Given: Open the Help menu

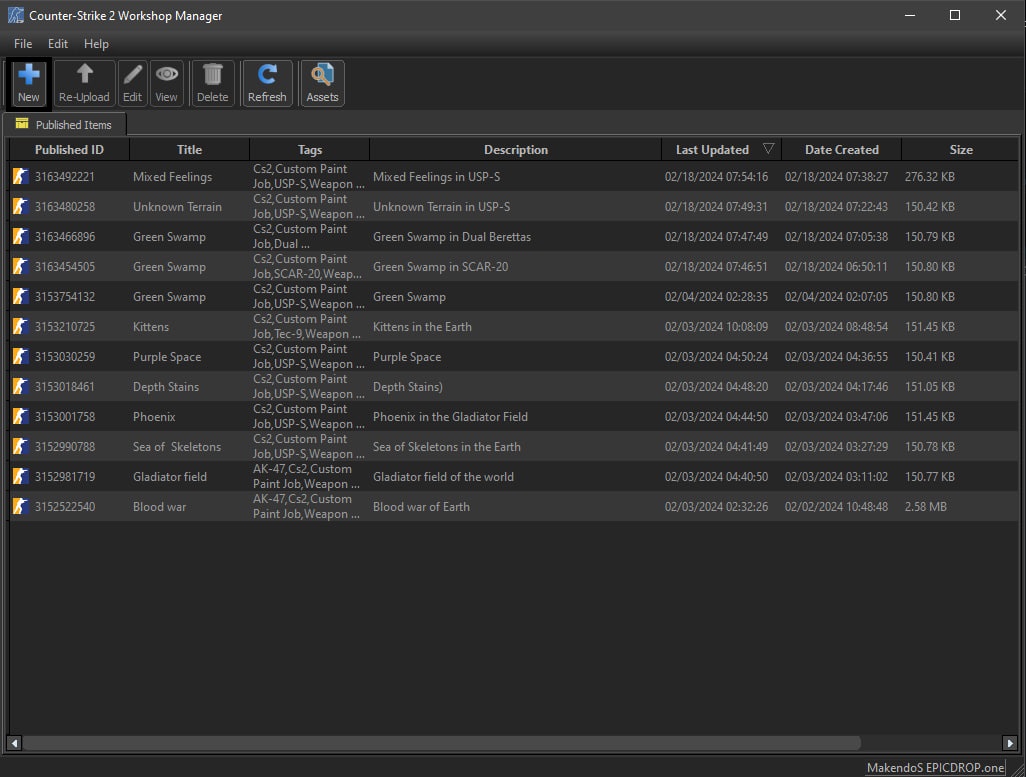Looking at the screenshot, I should click(96, 44).
